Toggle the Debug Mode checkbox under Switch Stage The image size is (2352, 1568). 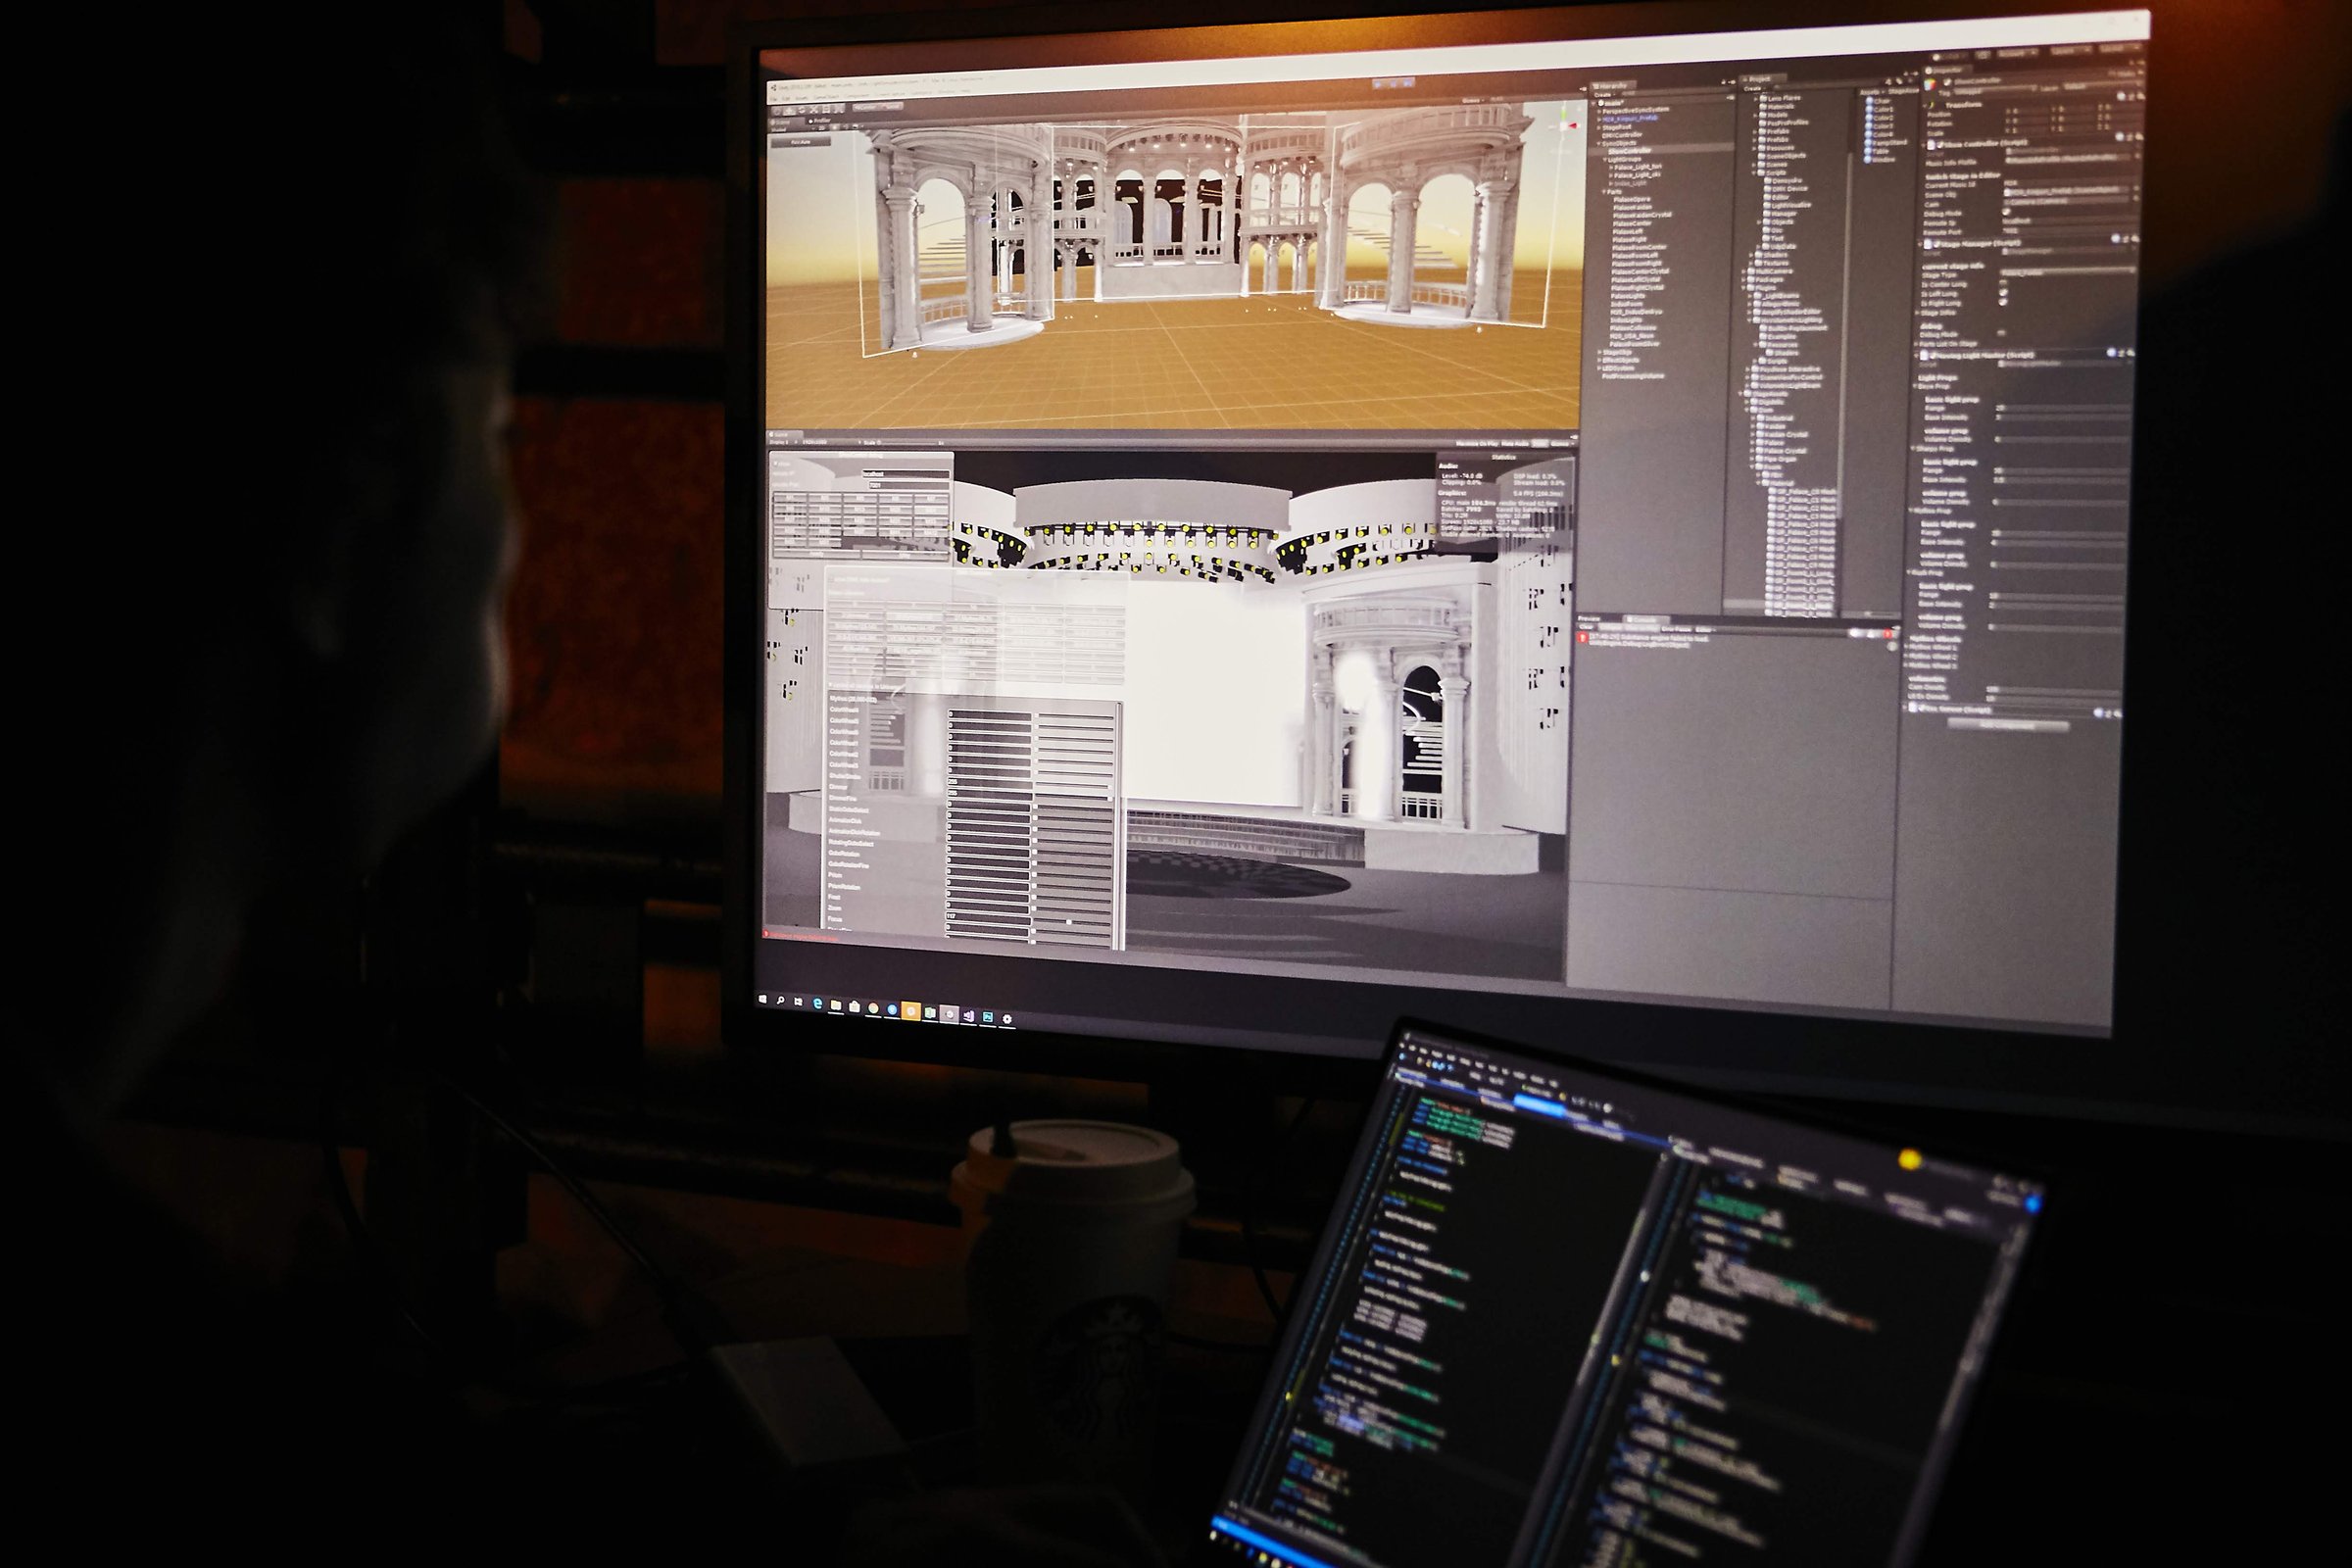(2007, 212)
